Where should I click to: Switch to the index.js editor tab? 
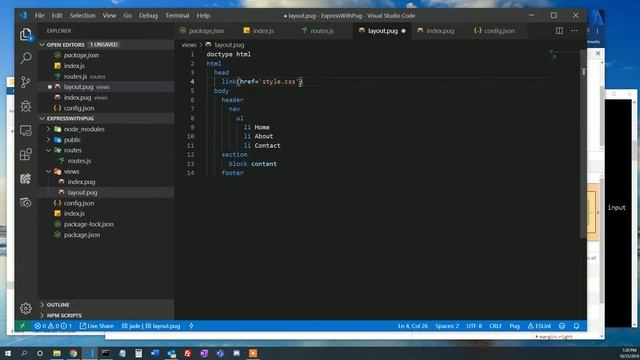263,31
